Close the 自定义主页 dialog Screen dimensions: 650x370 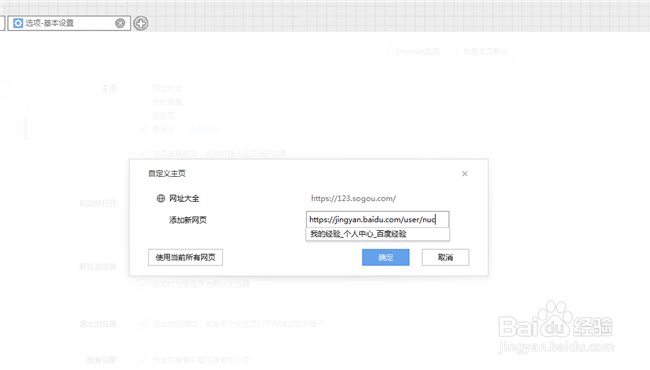(465, 174)
